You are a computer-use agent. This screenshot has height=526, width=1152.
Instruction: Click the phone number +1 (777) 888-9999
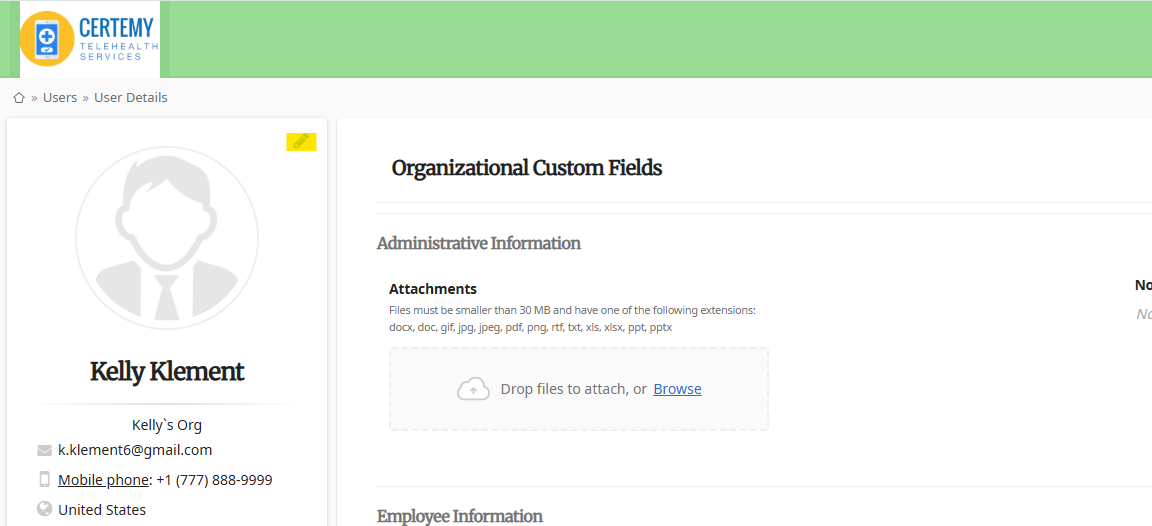tap(214, 480)
